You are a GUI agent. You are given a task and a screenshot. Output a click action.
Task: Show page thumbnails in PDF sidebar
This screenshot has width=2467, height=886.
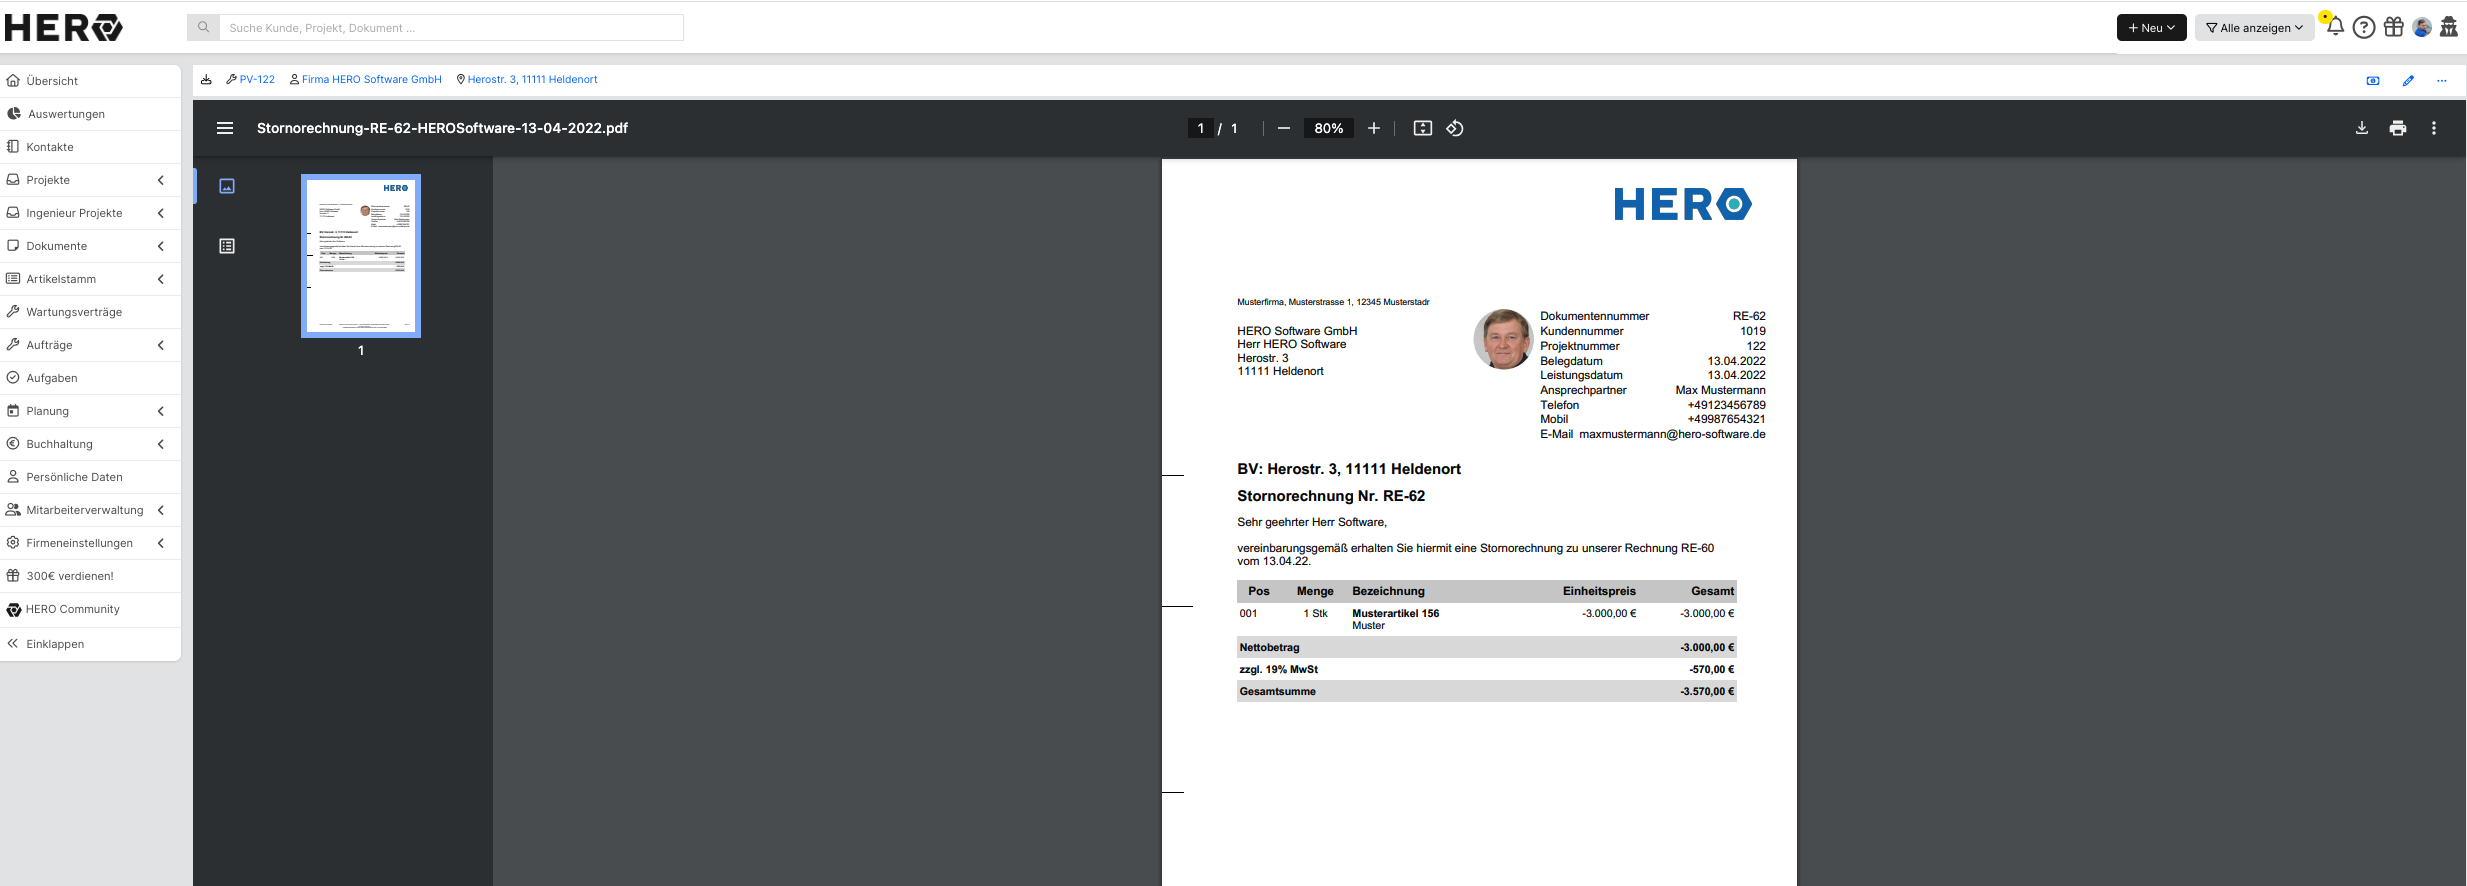[227, 186]
